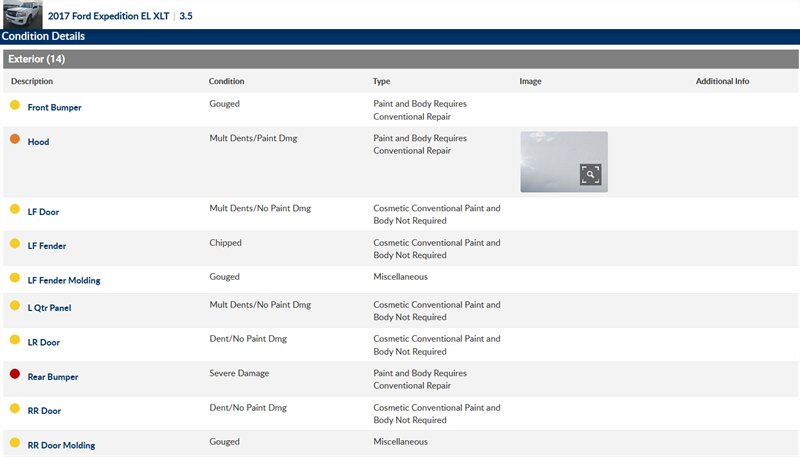Click the vehicle thumbnail in the header
This screenshot has width=800, height=457.
pos(22,14)
